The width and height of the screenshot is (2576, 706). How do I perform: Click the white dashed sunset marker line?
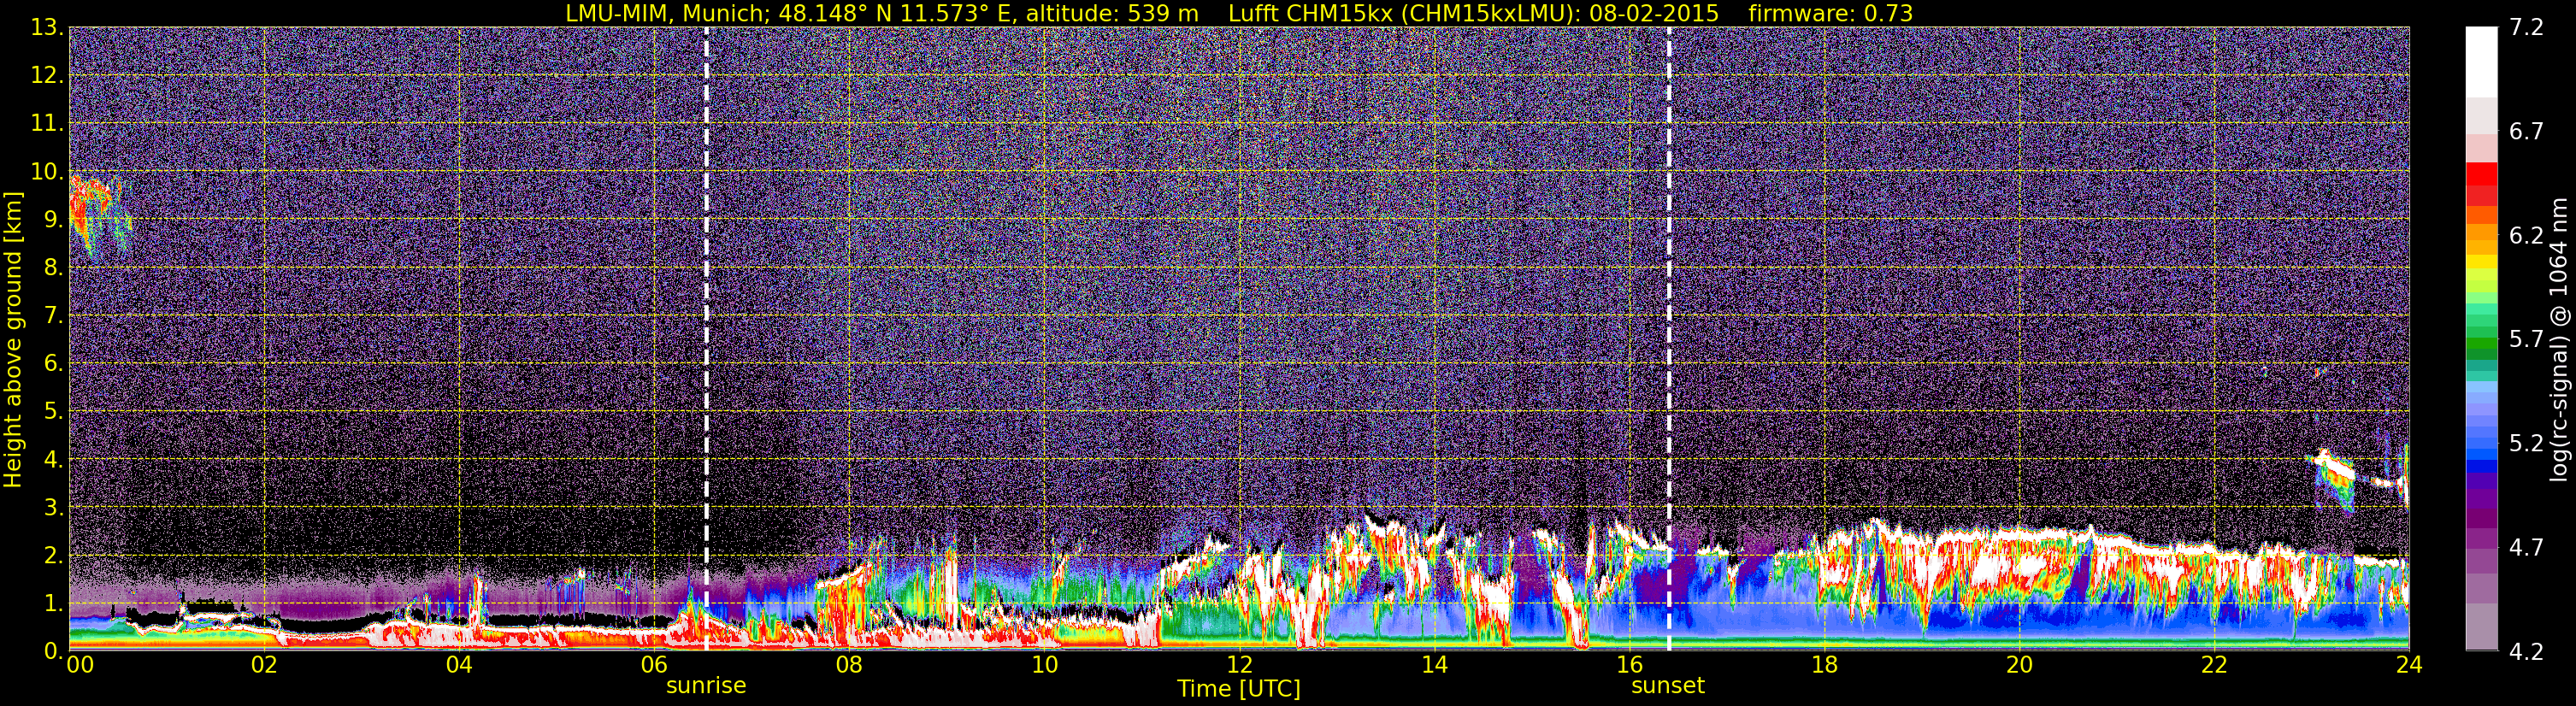tap(1669, 338)
